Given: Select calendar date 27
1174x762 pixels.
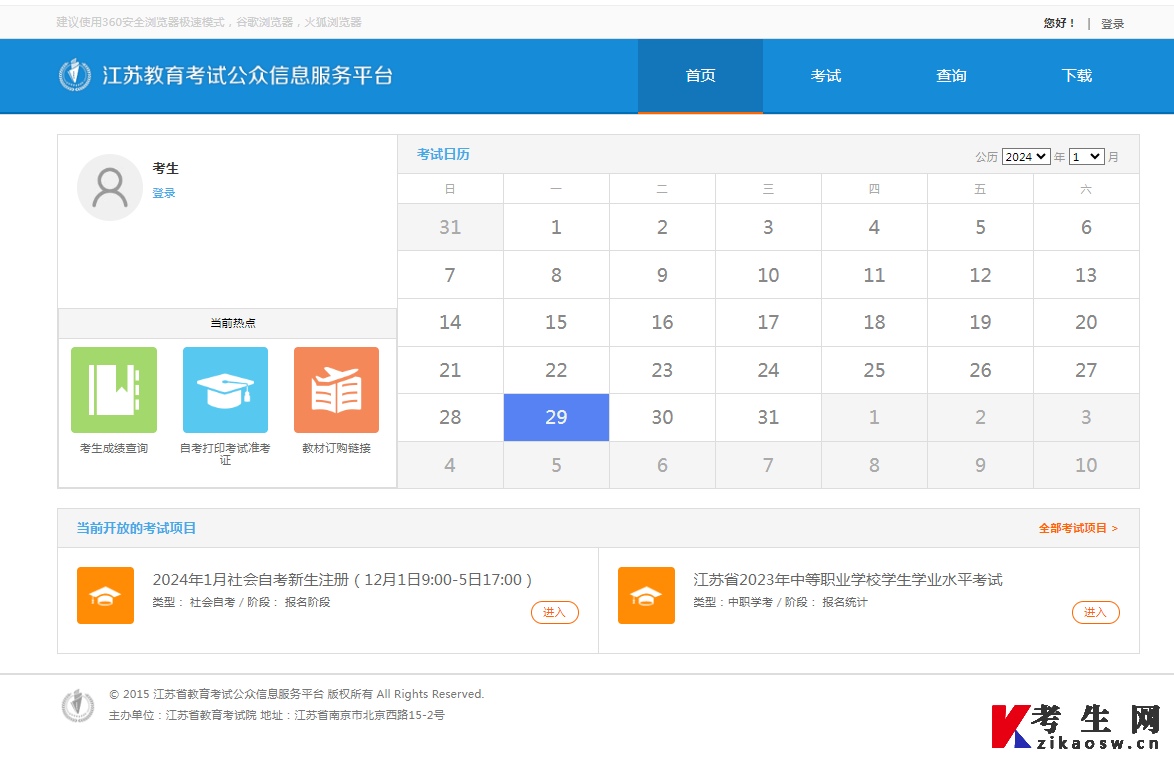Looking at the screenshot, I should [1086, 370].
